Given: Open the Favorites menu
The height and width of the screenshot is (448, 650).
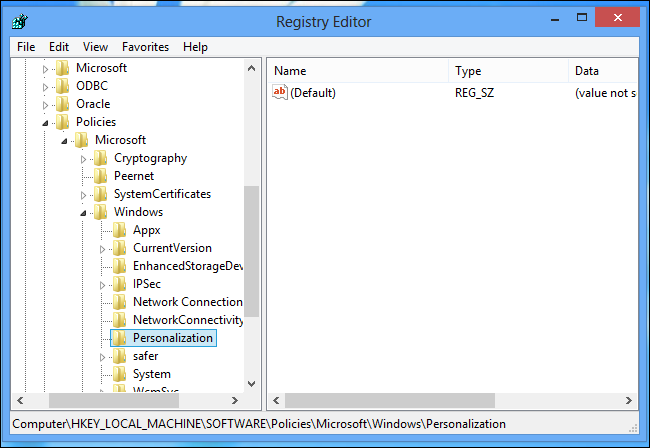Looking at the screenshot, I should click(146, 47).
